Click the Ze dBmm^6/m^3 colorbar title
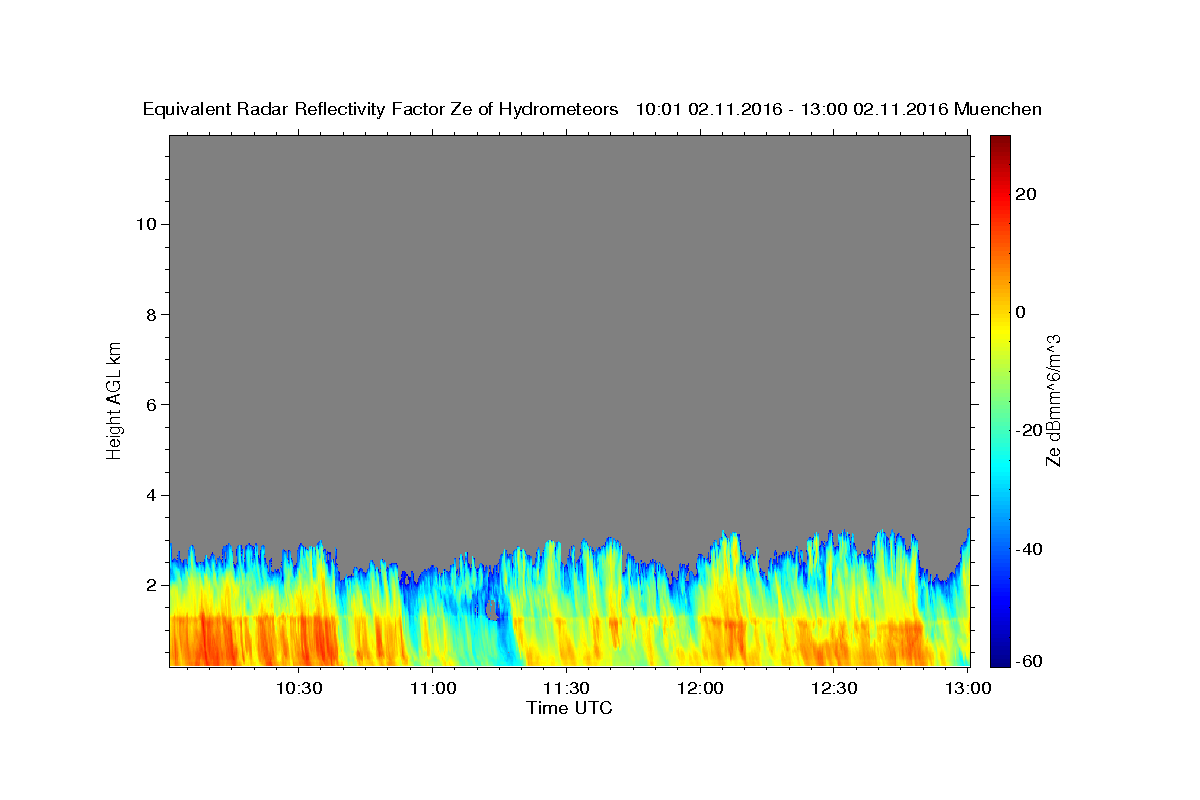The height and width of the screenshot is (800, 1200). [1053, 400]
